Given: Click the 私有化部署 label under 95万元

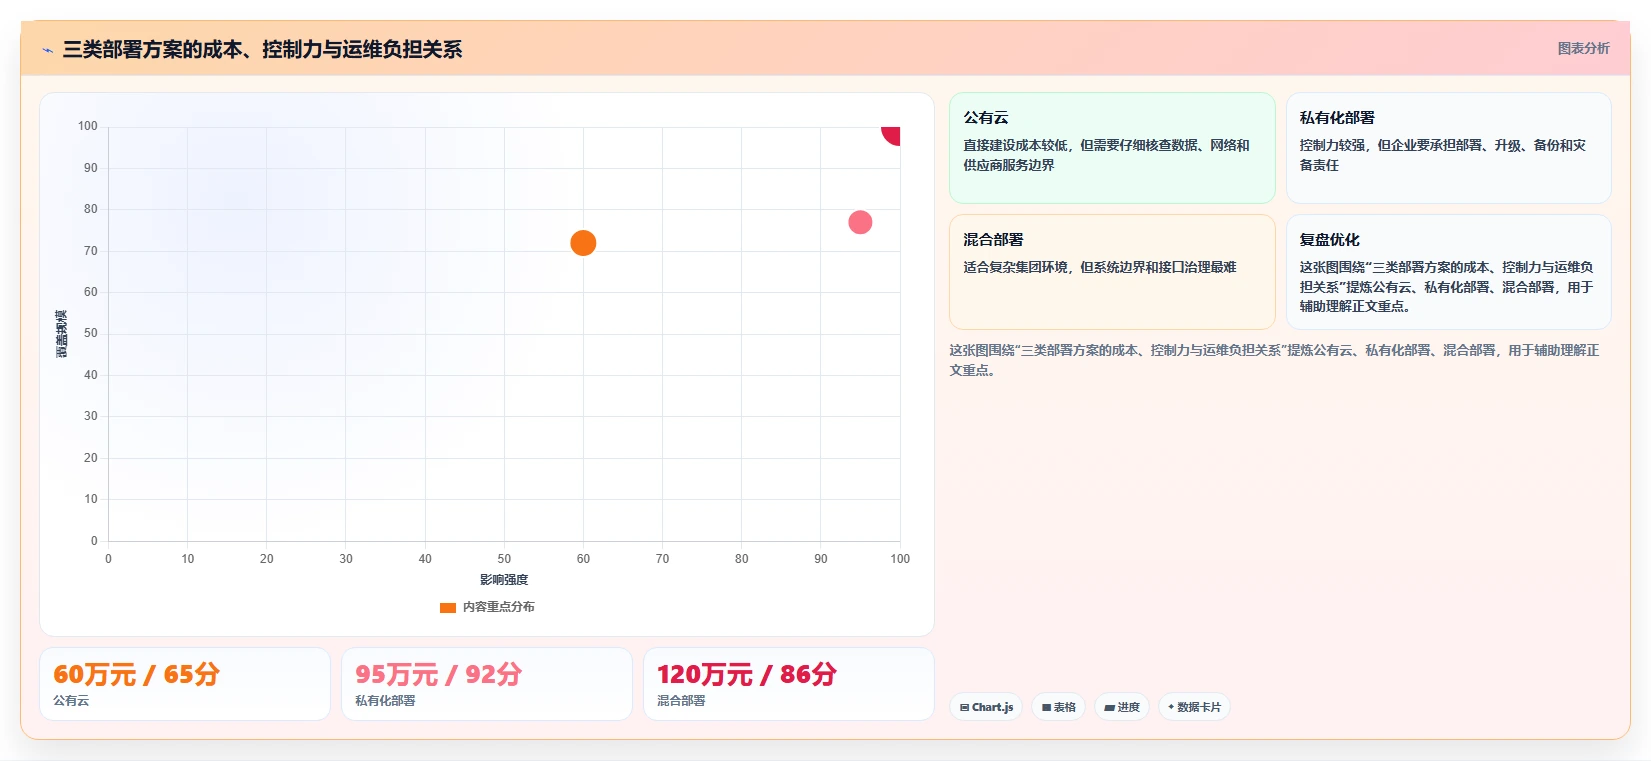Looking at the screenshot, I should [385, 701].
